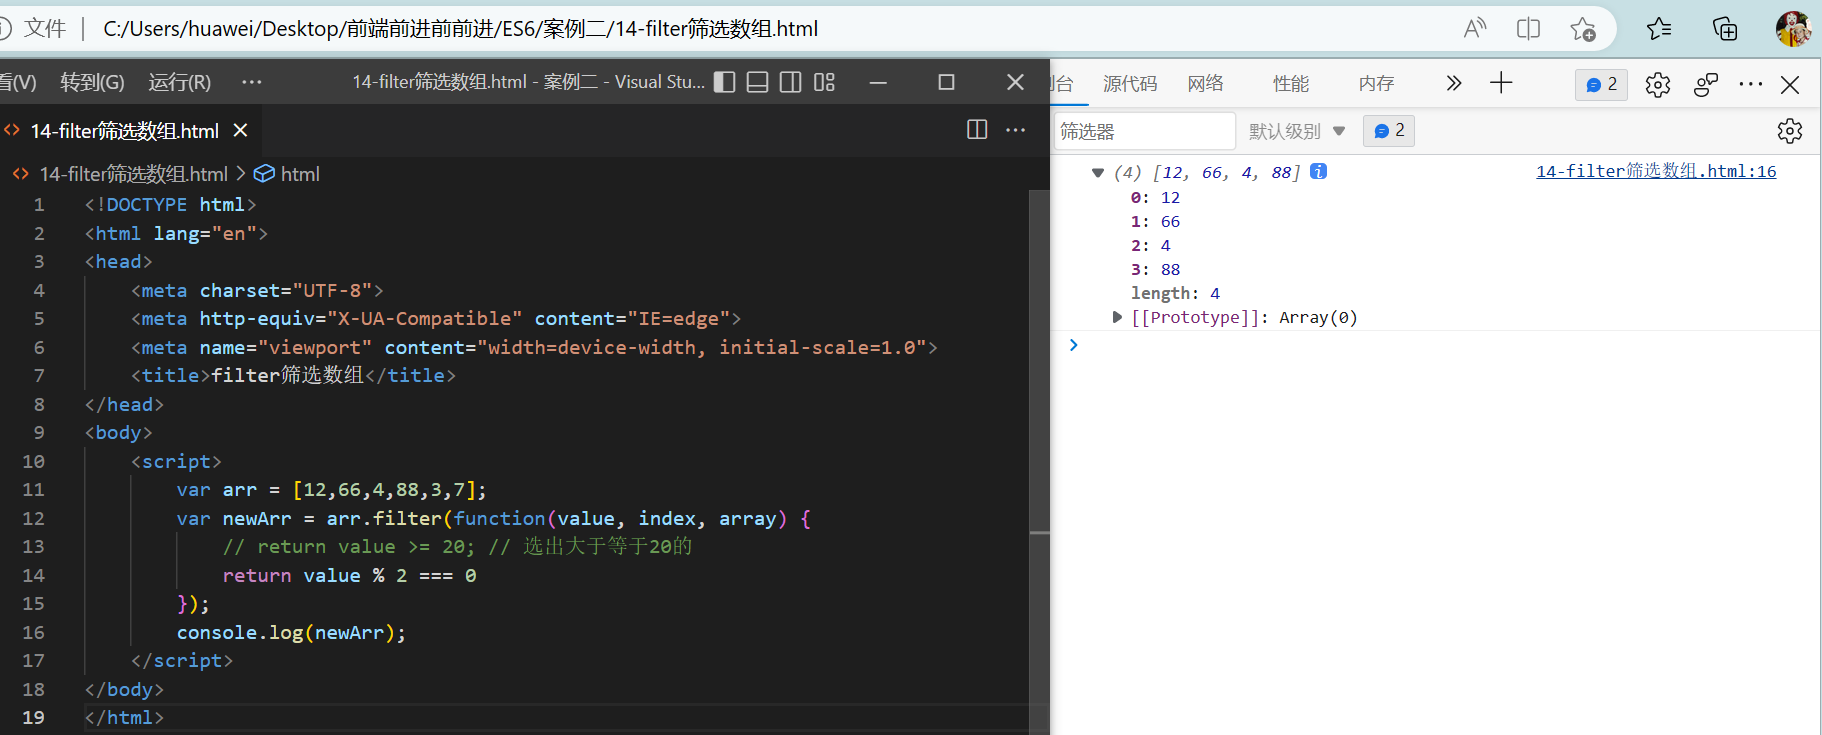This screenshot has height=735, width=1822.
Task: Open the Customize Layout icon in VS Code
Action: [x=824, y=82]
